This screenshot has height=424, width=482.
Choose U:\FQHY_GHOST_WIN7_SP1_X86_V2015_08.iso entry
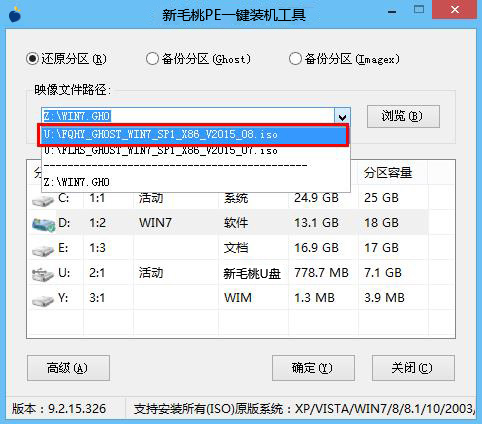(193, 135)
